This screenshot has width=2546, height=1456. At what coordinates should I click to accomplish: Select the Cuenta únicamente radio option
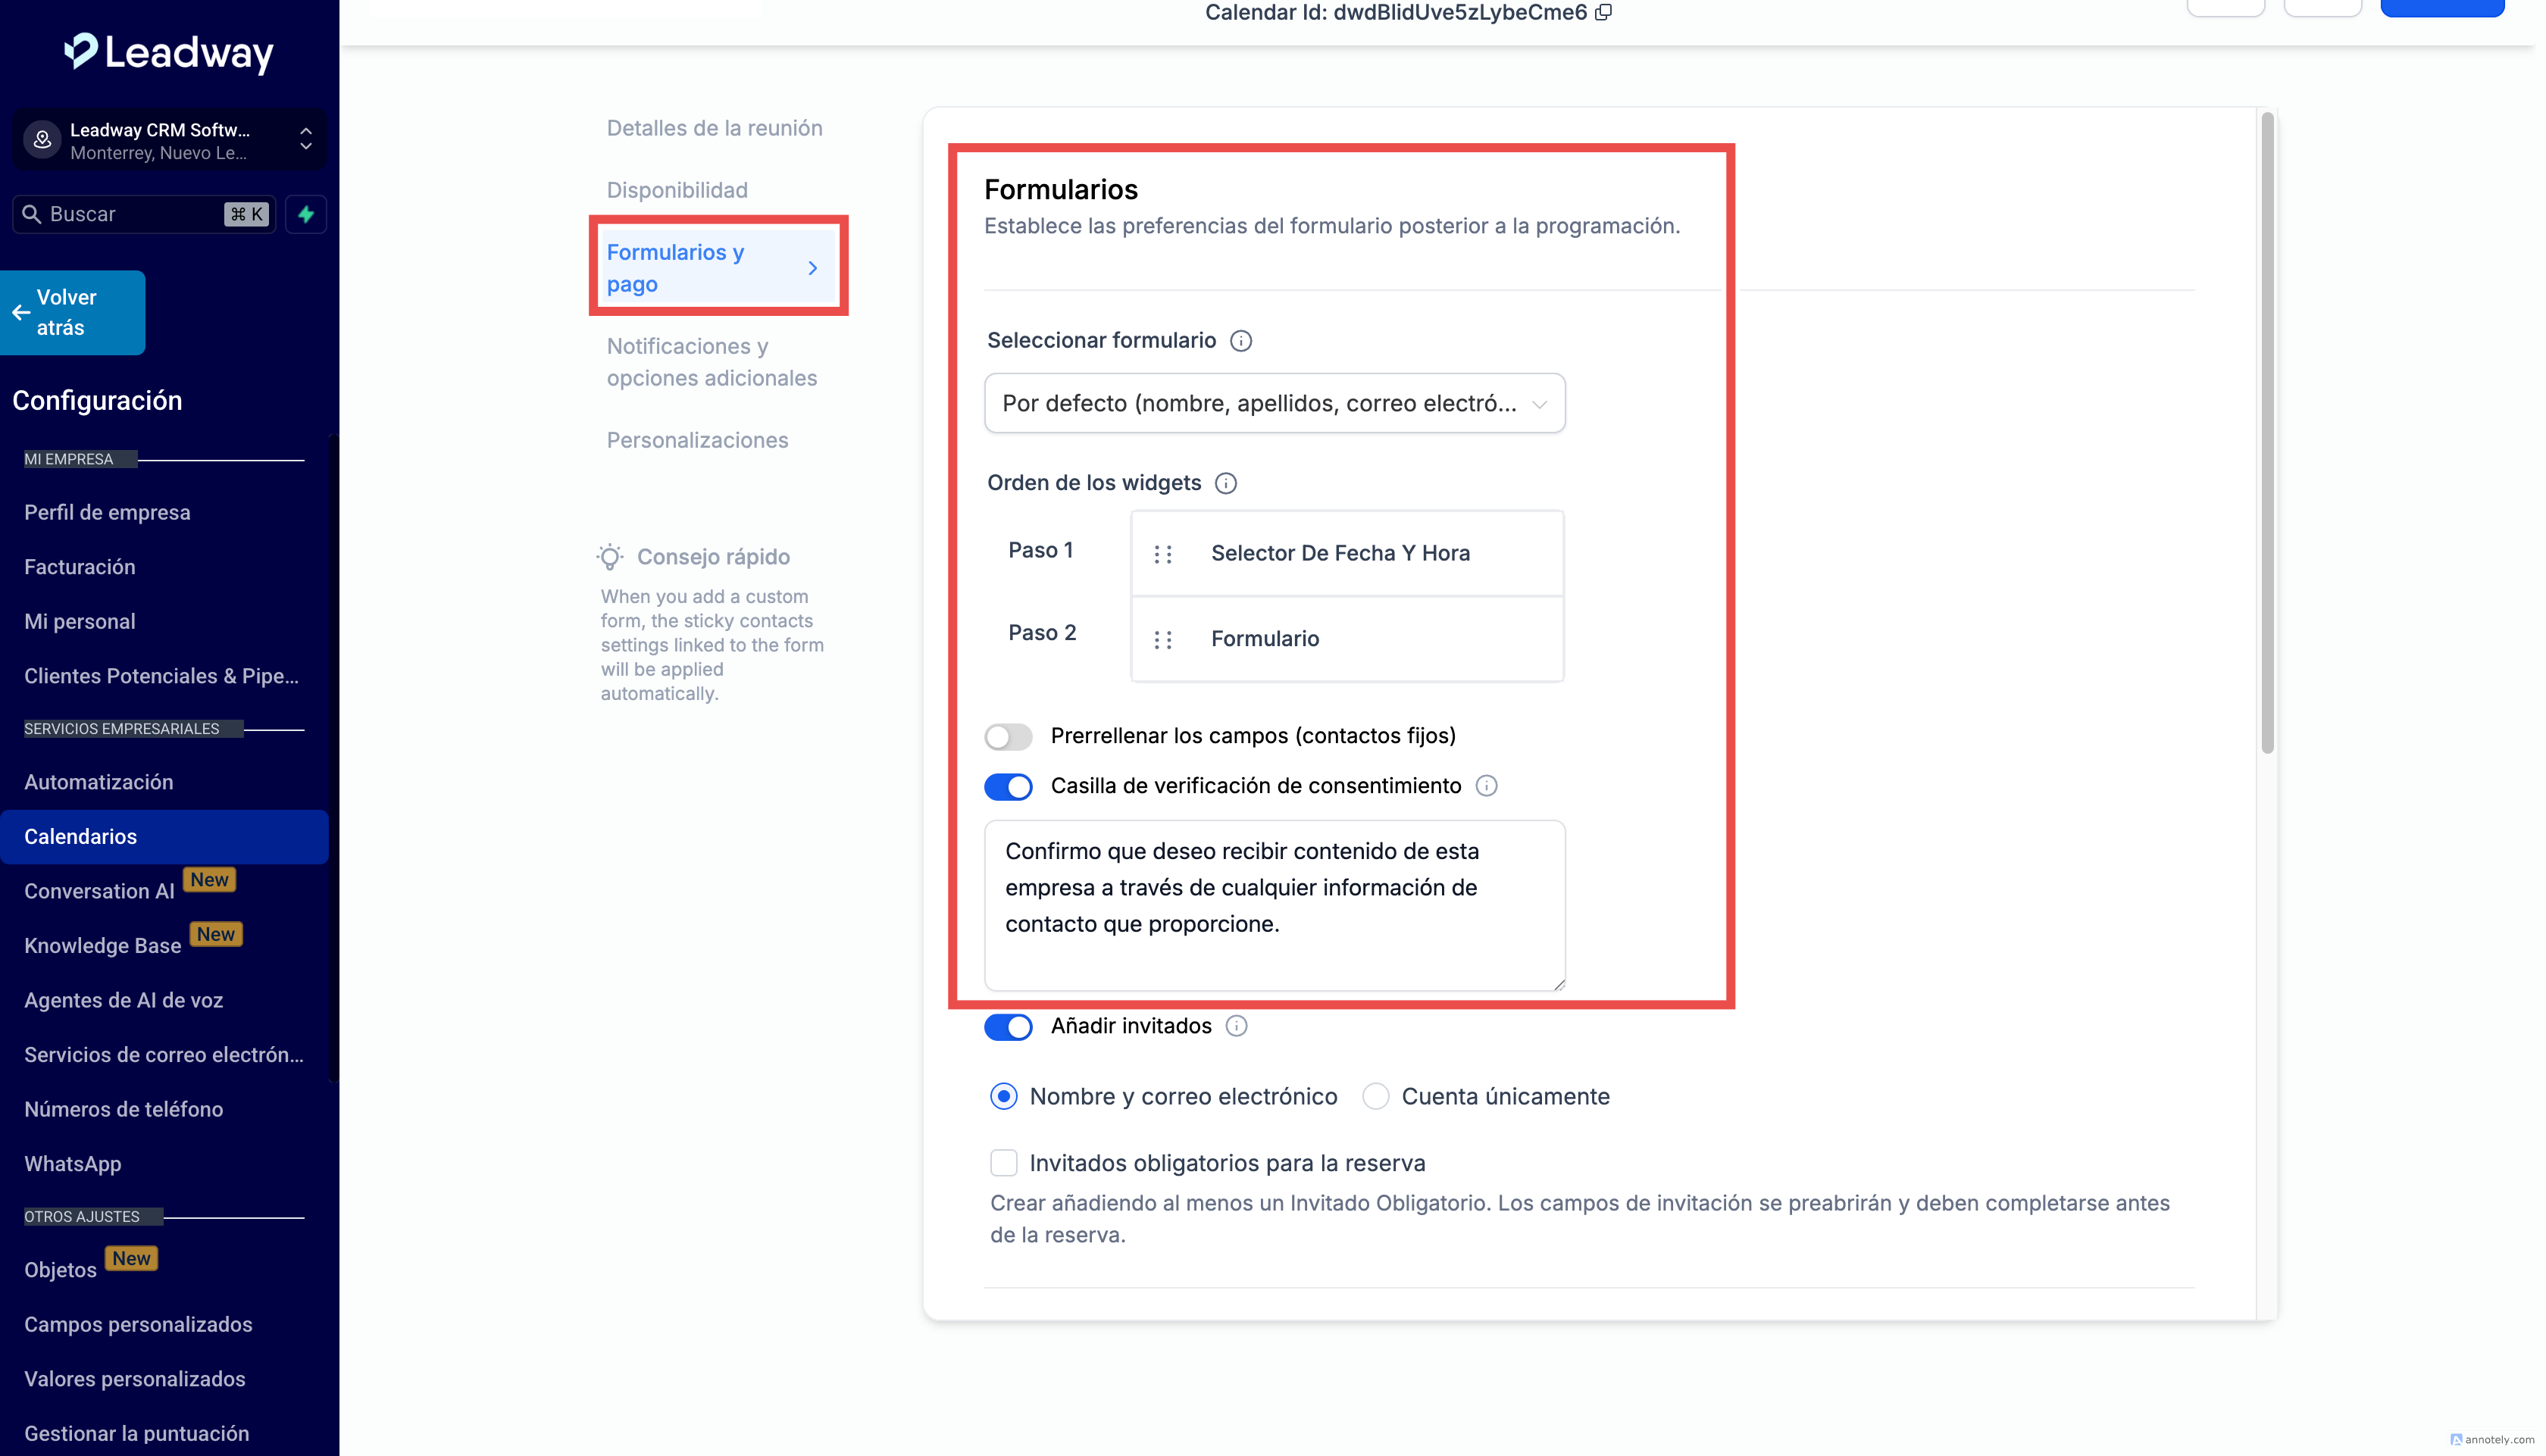(x=1376, y=1097)
